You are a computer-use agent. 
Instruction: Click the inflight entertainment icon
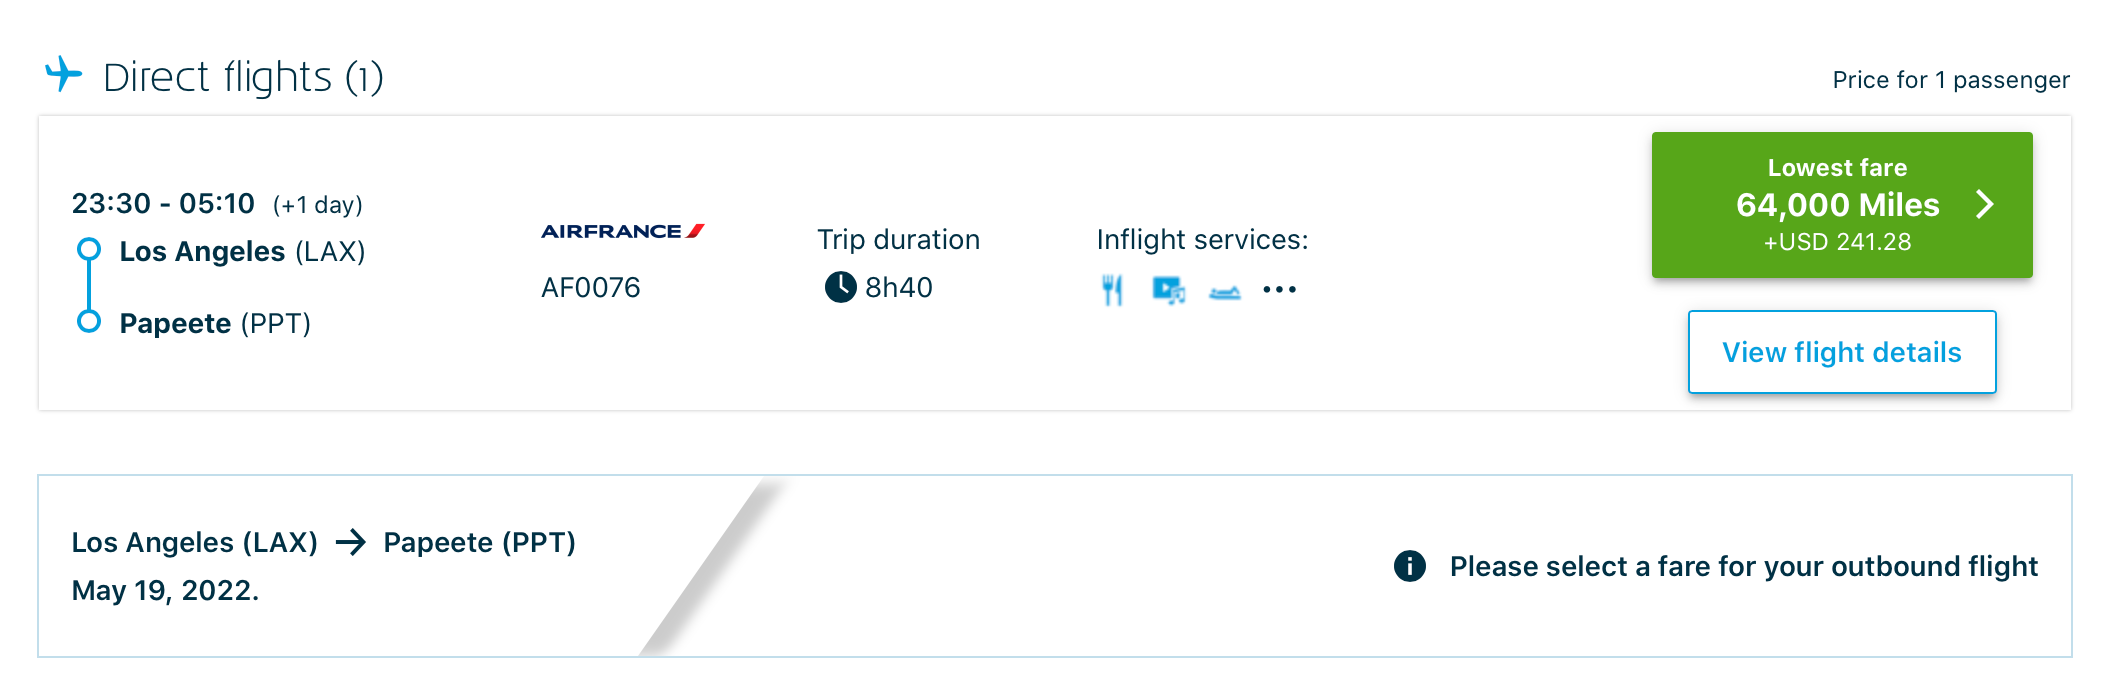click(1168, 290)
